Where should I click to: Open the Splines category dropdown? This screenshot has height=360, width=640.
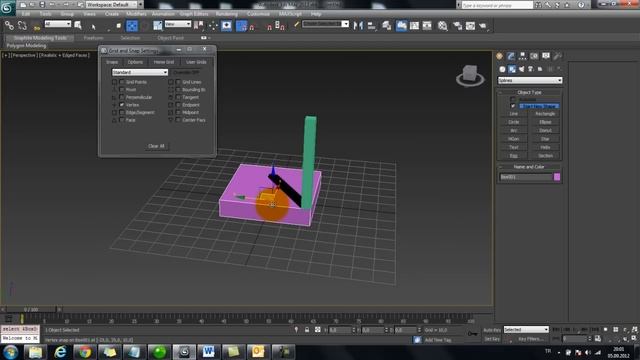(530, 80)
